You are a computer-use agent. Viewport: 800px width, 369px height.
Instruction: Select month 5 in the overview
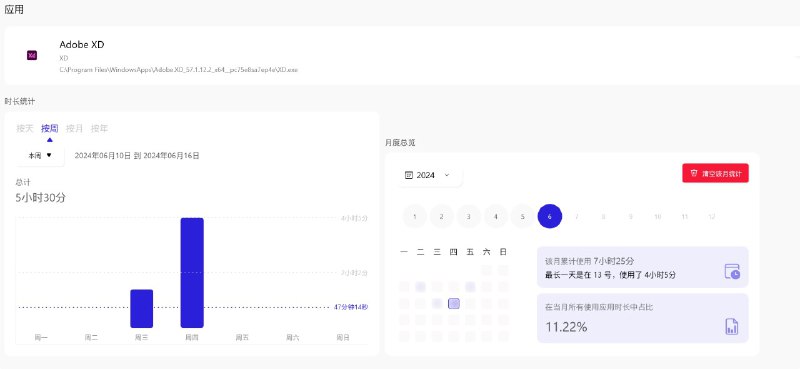tap(522, 216)
